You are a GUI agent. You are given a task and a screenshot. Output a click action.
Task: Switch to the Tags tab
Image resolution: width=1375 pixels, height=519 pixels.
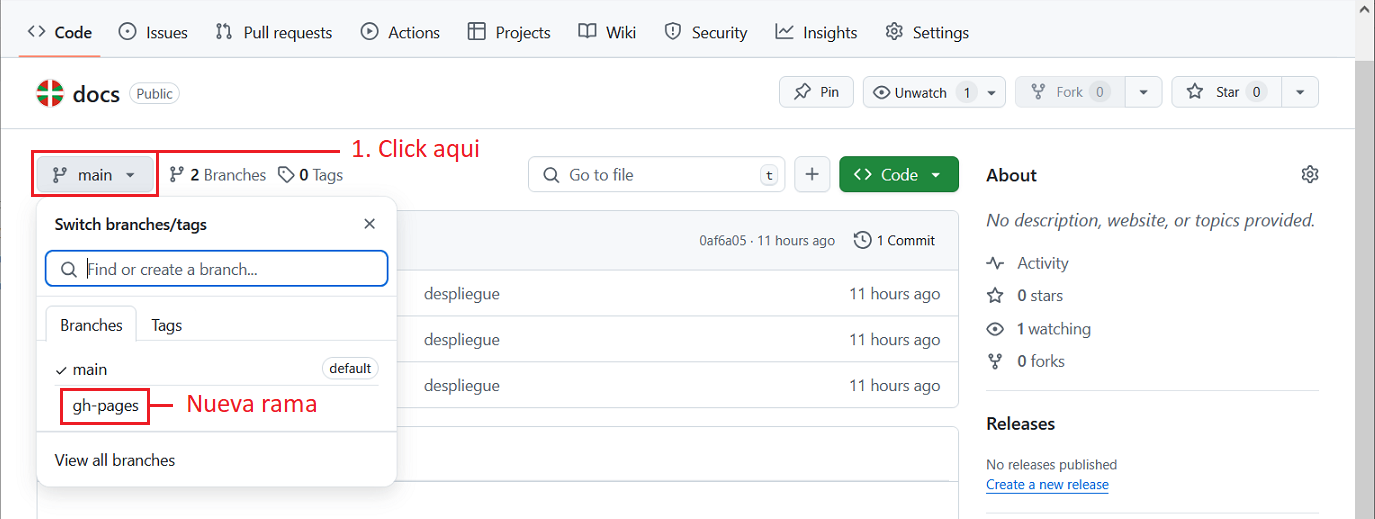pos(166,325)
